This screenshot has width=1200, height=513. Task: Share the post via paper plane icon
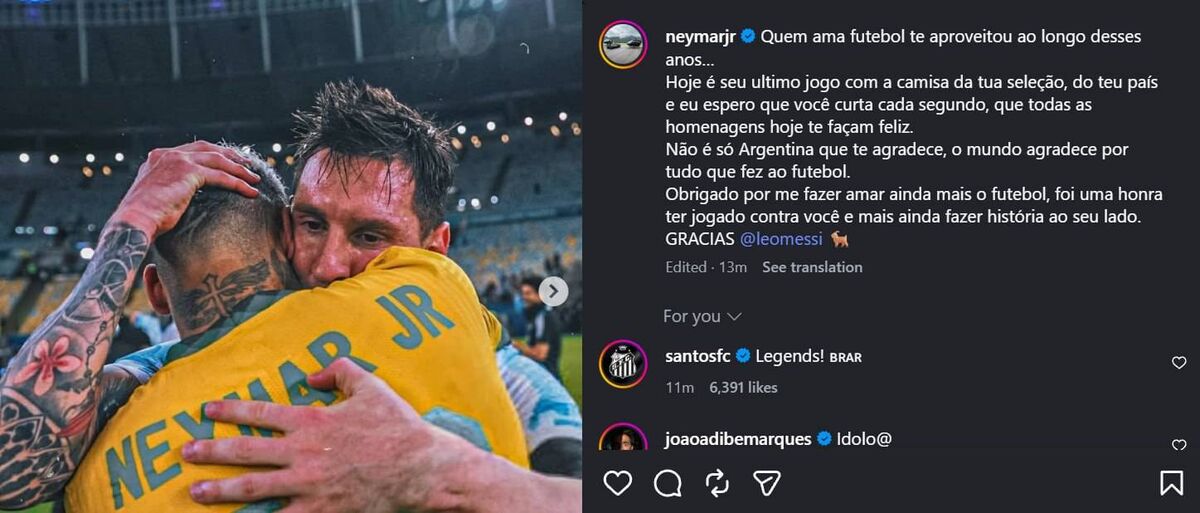click(x=767, y=484)
